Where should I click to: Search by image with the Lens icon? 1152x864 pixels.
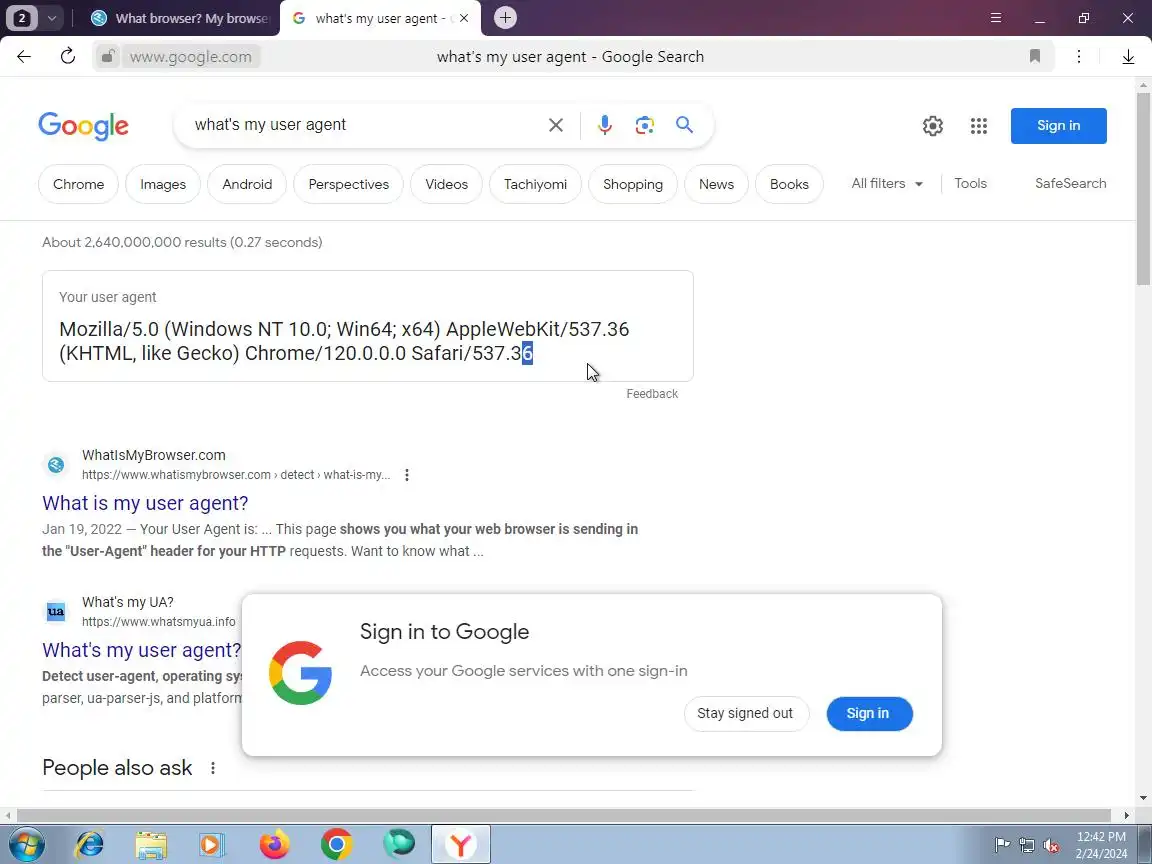coord(644,126)
